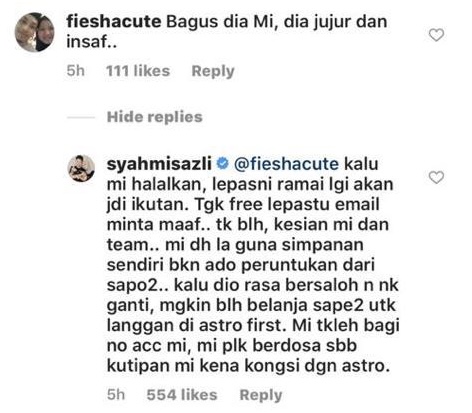Select the 'kalu mi halalkan' reply text

[253, 265]
